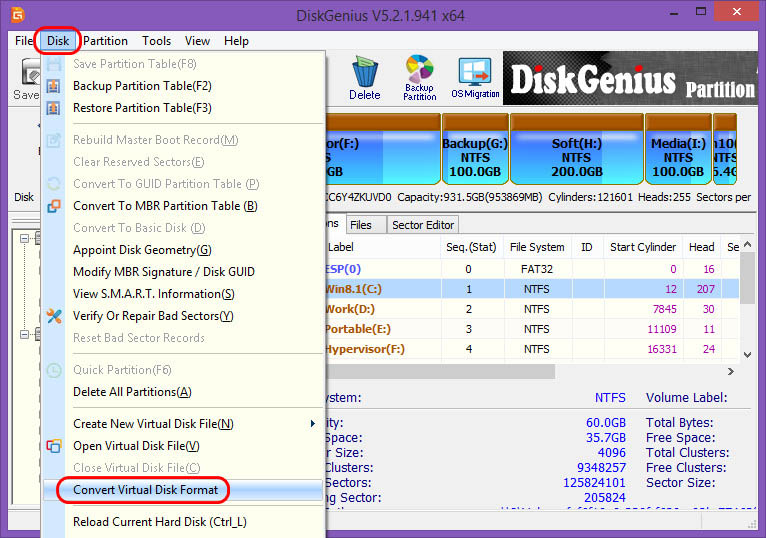The image size is (766, 538).
Task: Select the Work(D:) partition row
Action: 532,309
